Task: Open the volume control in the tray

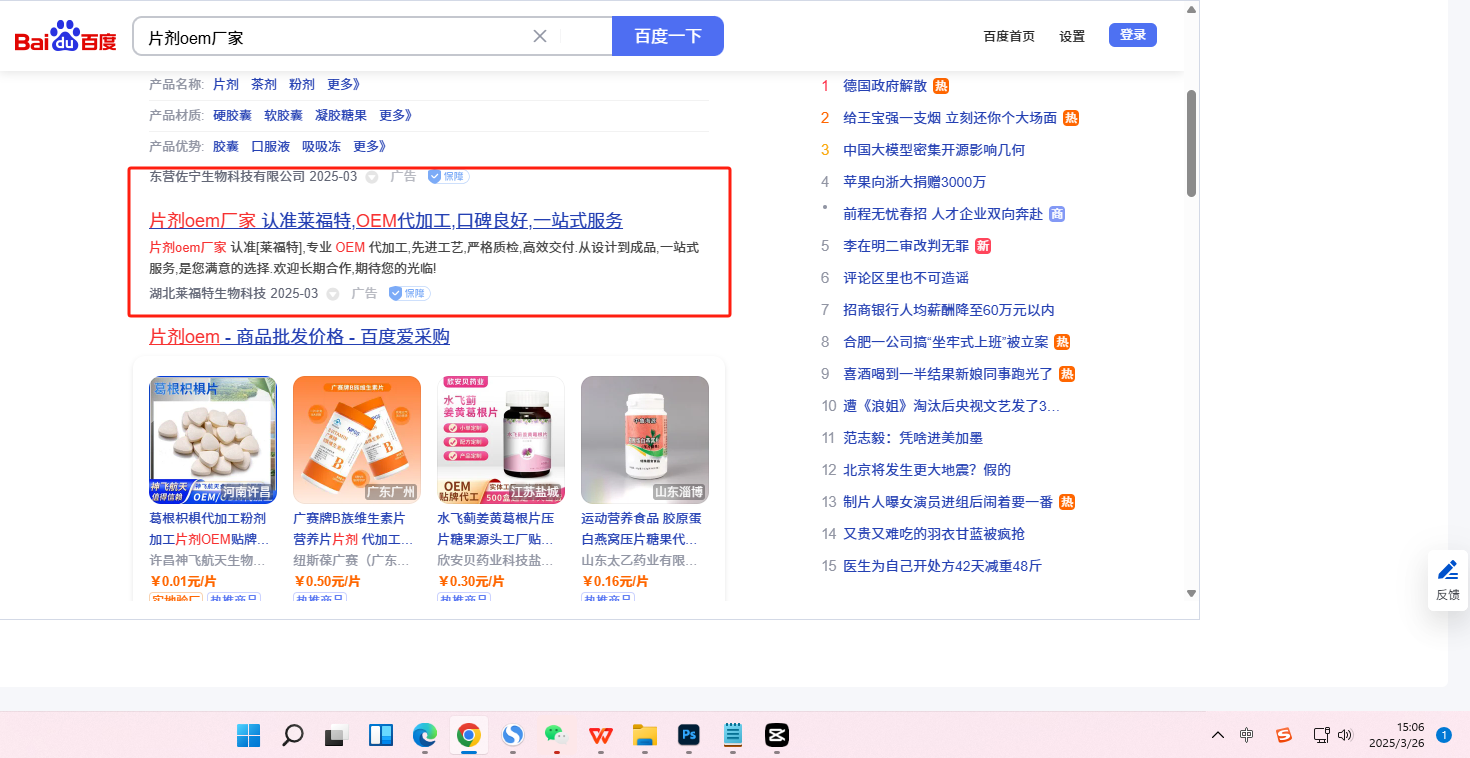Action: tap(1345, 735)
